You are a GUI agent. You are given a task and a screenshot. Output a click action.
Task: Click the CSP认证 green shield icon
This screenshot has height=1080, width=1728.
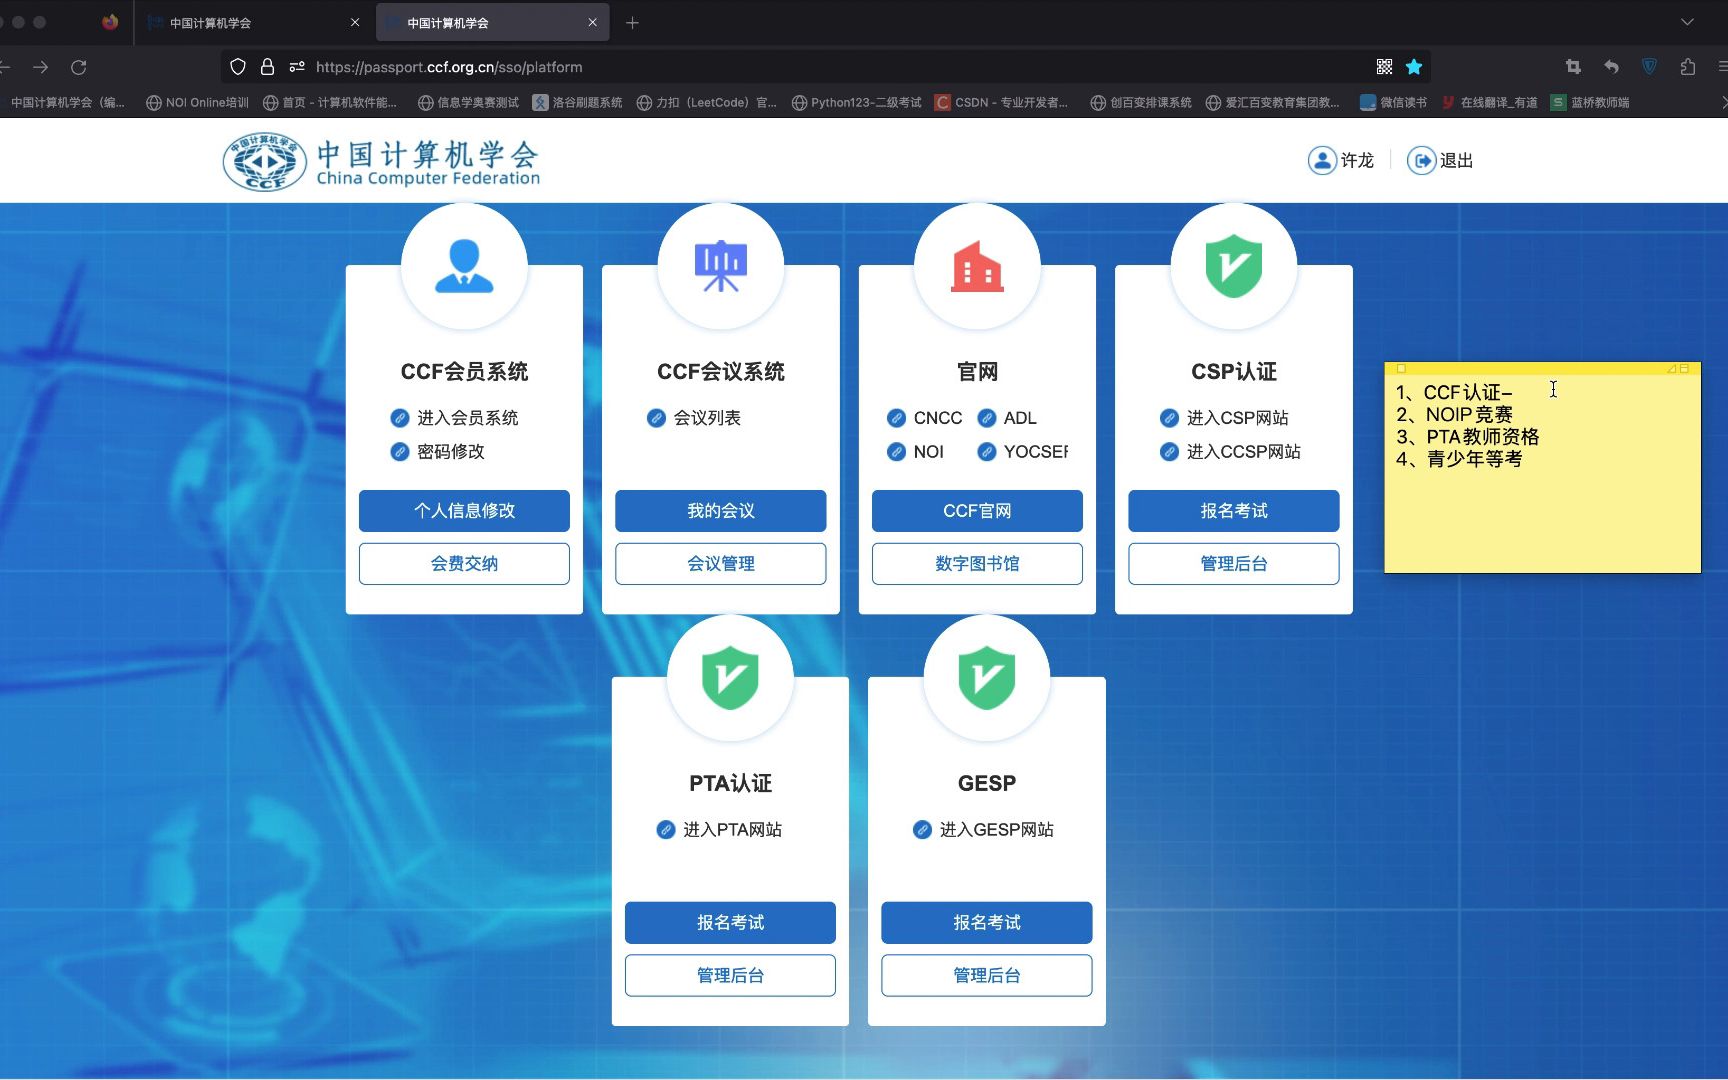[x=1234, y=266]
